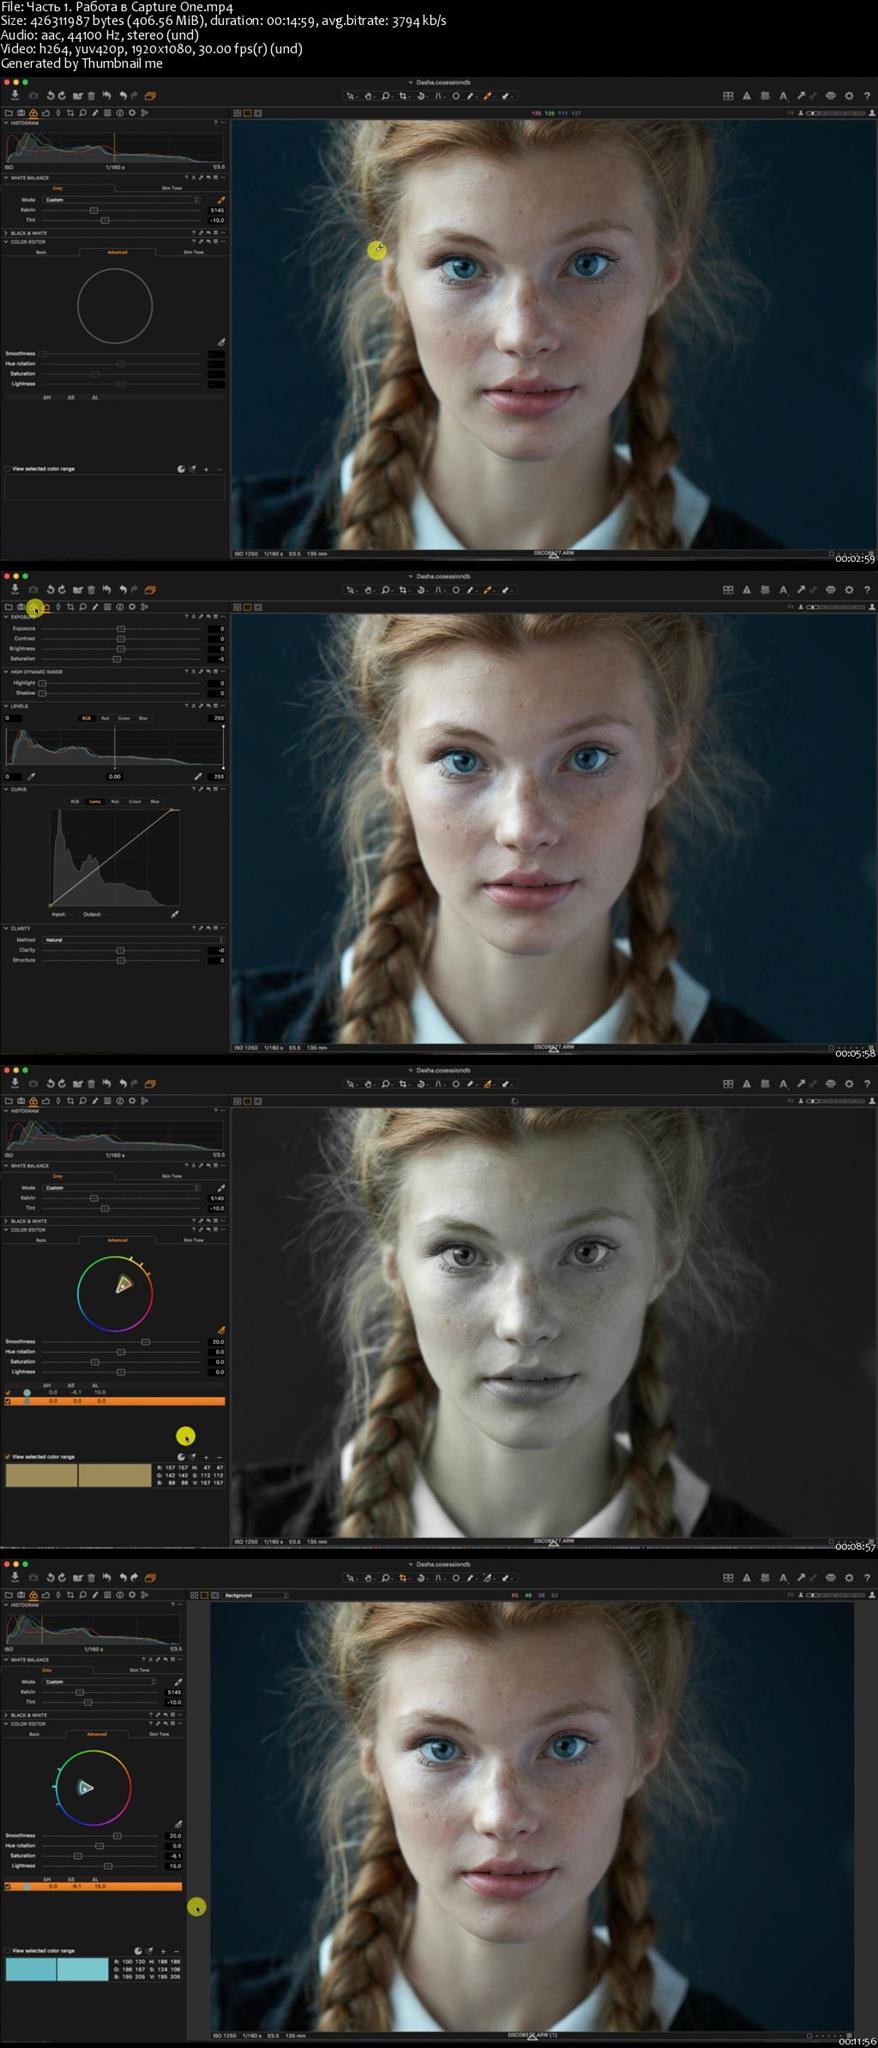Click Kelvin slider handle in 00:02:59 frame

[94, 210]
